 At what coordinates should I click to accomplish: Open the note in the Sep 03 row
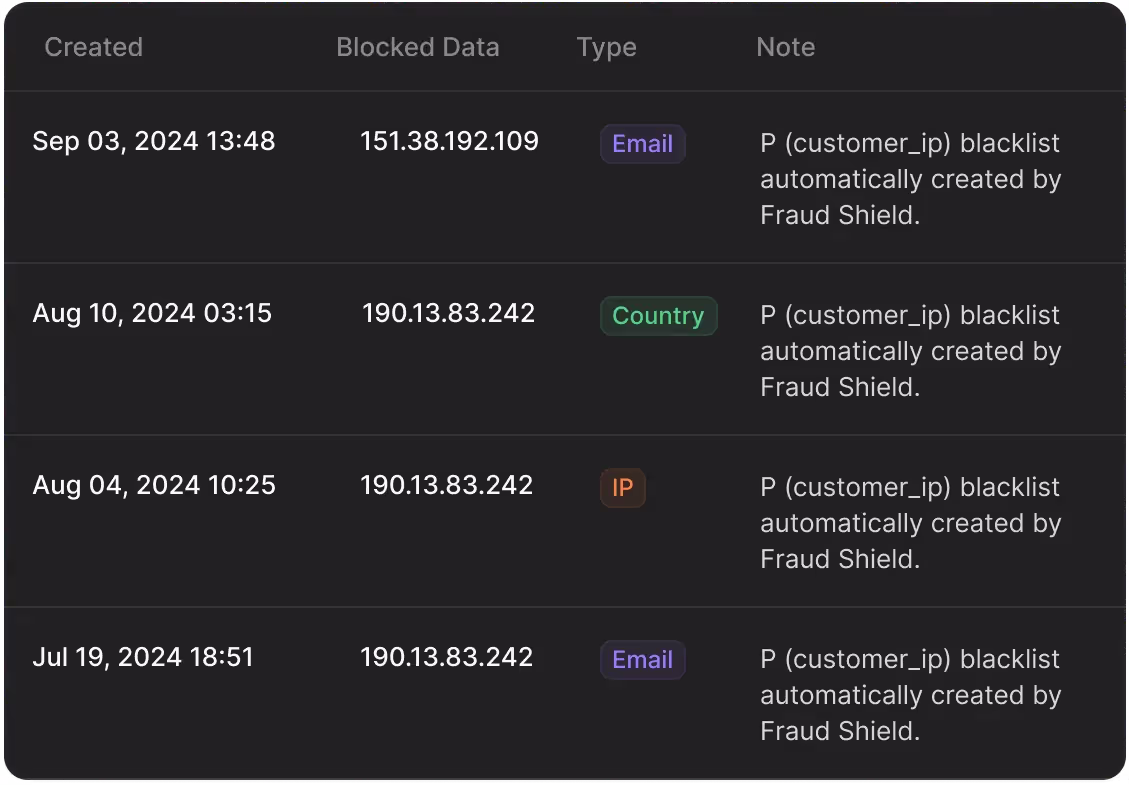point(909,180)
